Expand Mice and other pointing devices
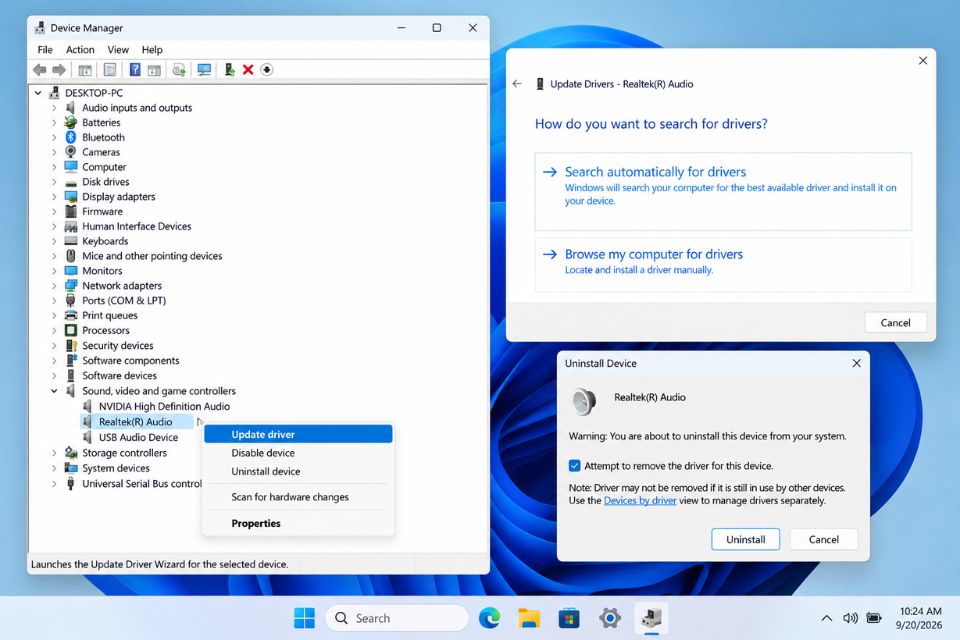This screenshot has width=960, height=640. point(54,256)
